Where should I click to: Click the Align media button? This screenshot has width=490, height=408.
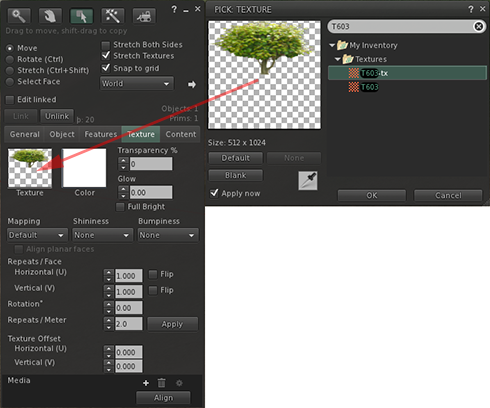coord(163,398)
